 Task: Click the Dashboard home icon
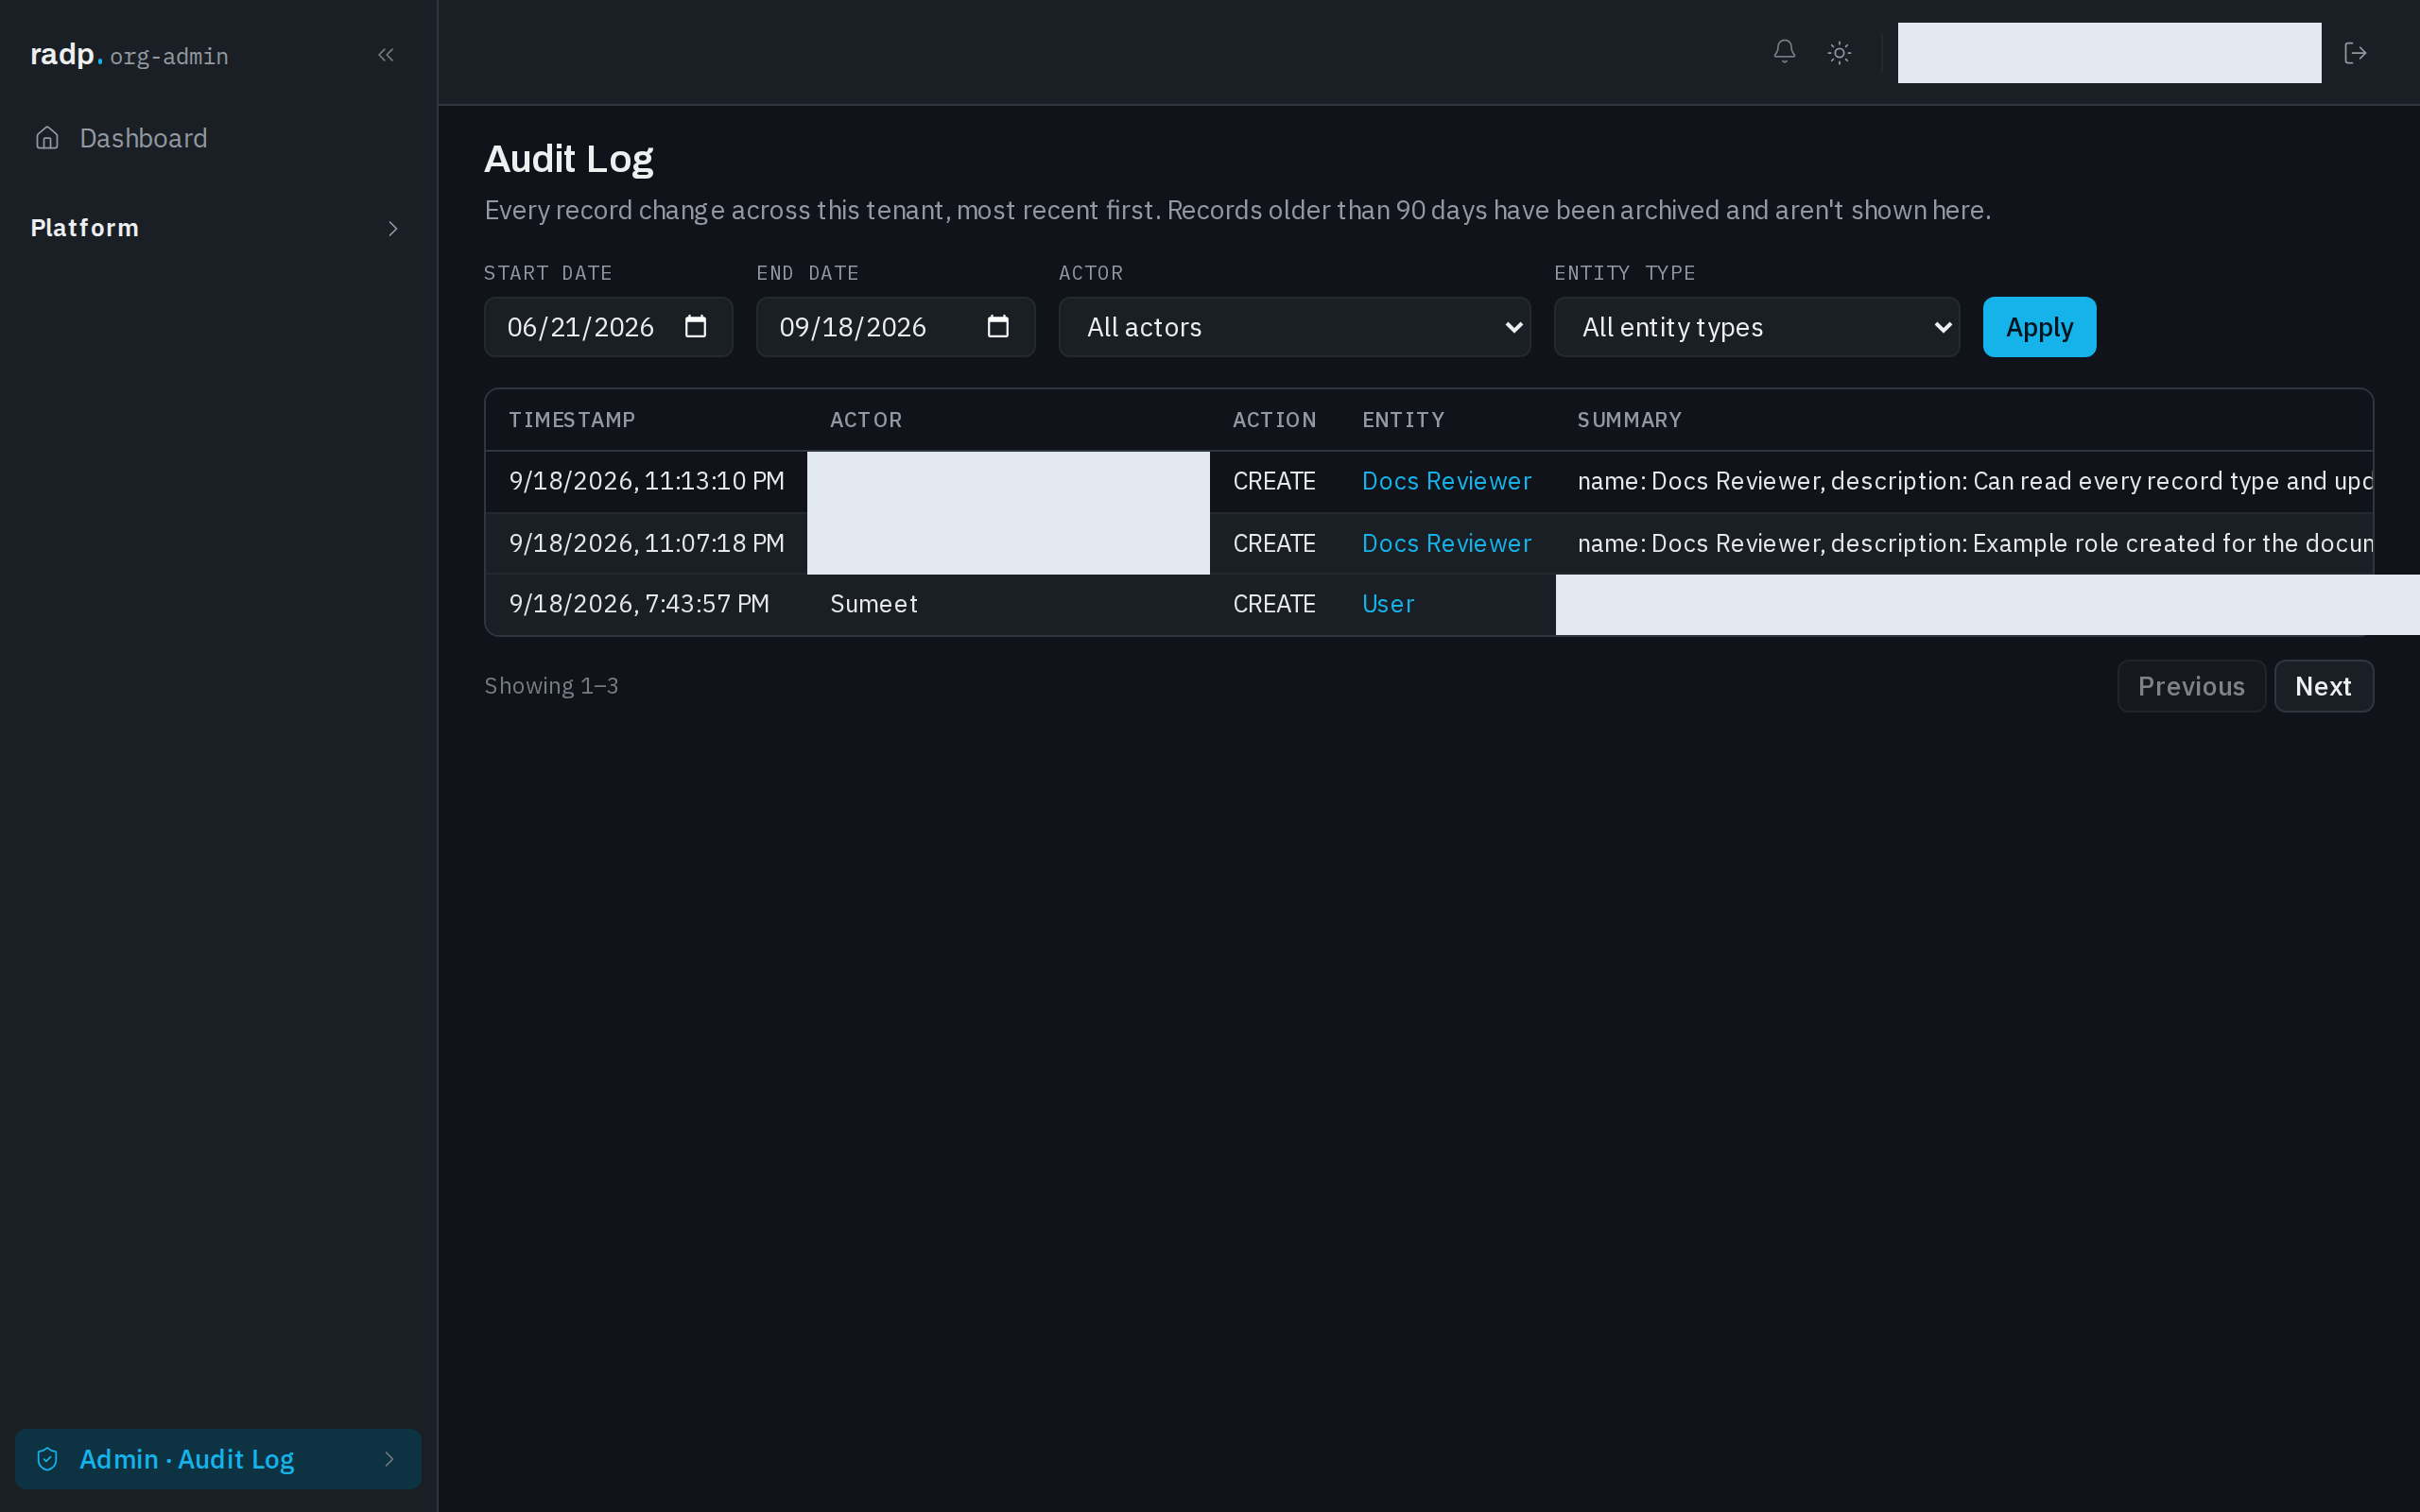(47, 138)
